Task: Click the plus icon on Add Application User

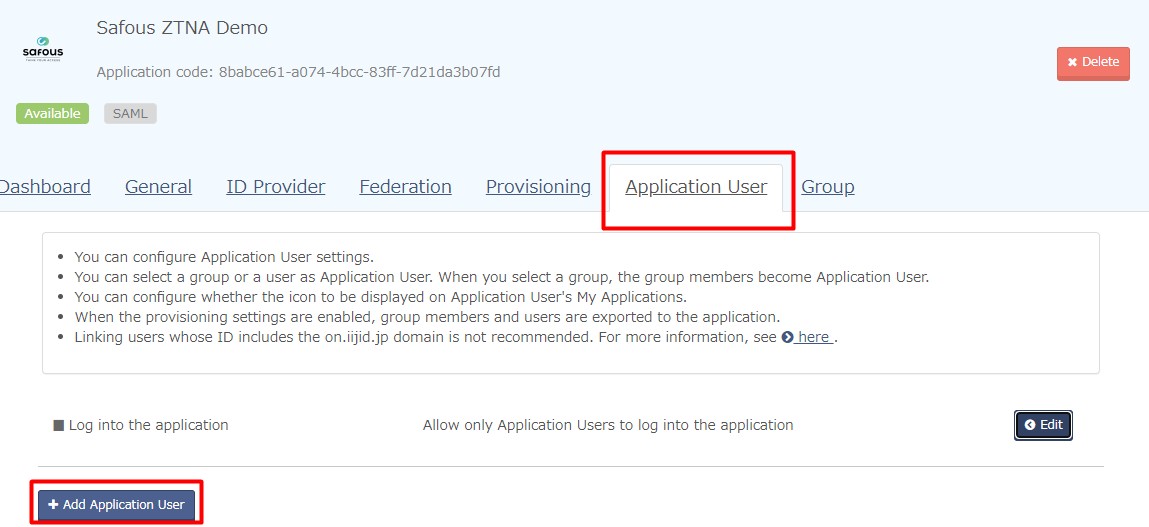Action: point(53,505)
